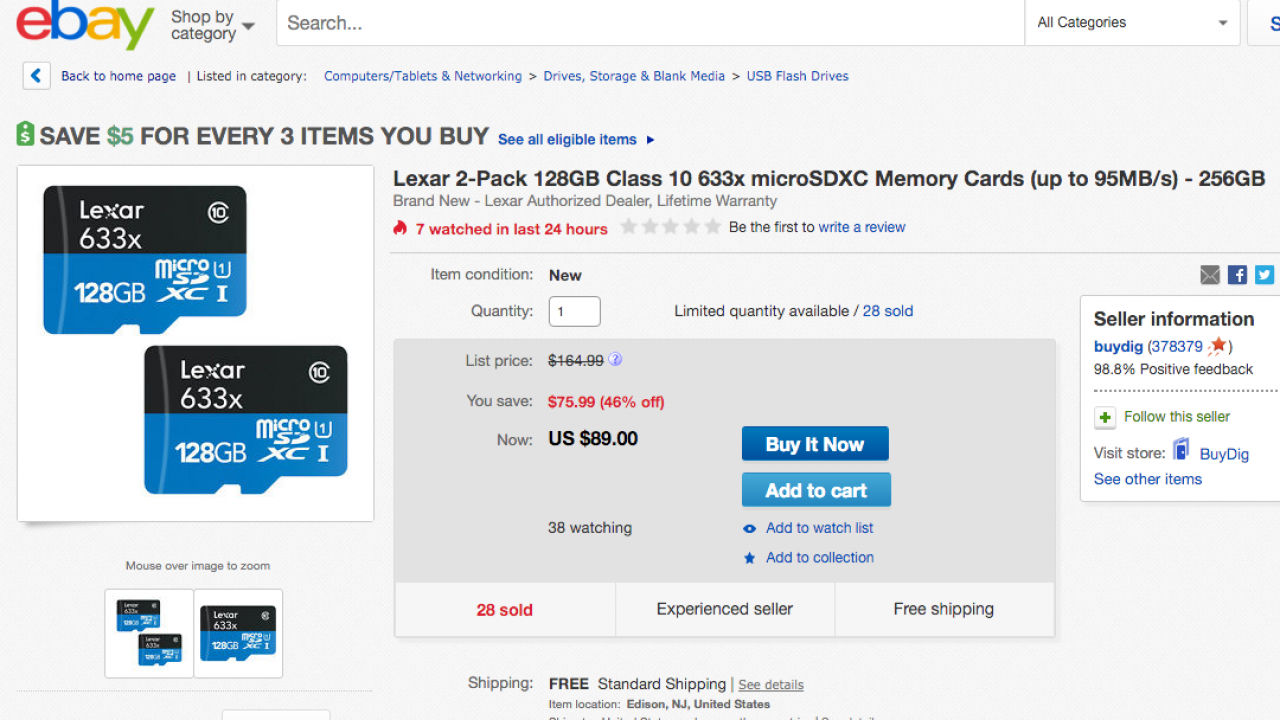Open Computers/Tablets & Networking breadcrumb
This screenshot has width=1280, height=720.
[x=423, y=76]
